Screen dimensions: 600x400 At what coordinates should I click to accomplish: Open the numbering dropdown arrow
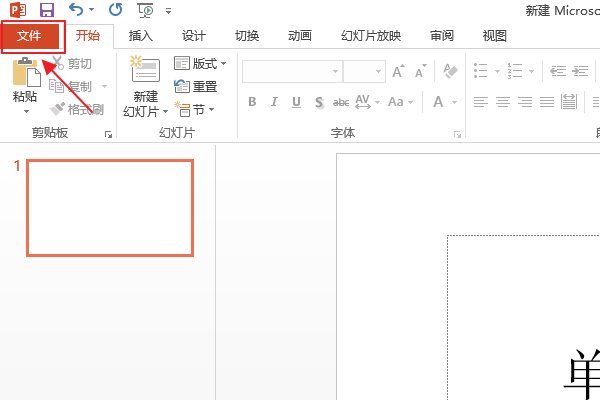click(x=531, y=71)
